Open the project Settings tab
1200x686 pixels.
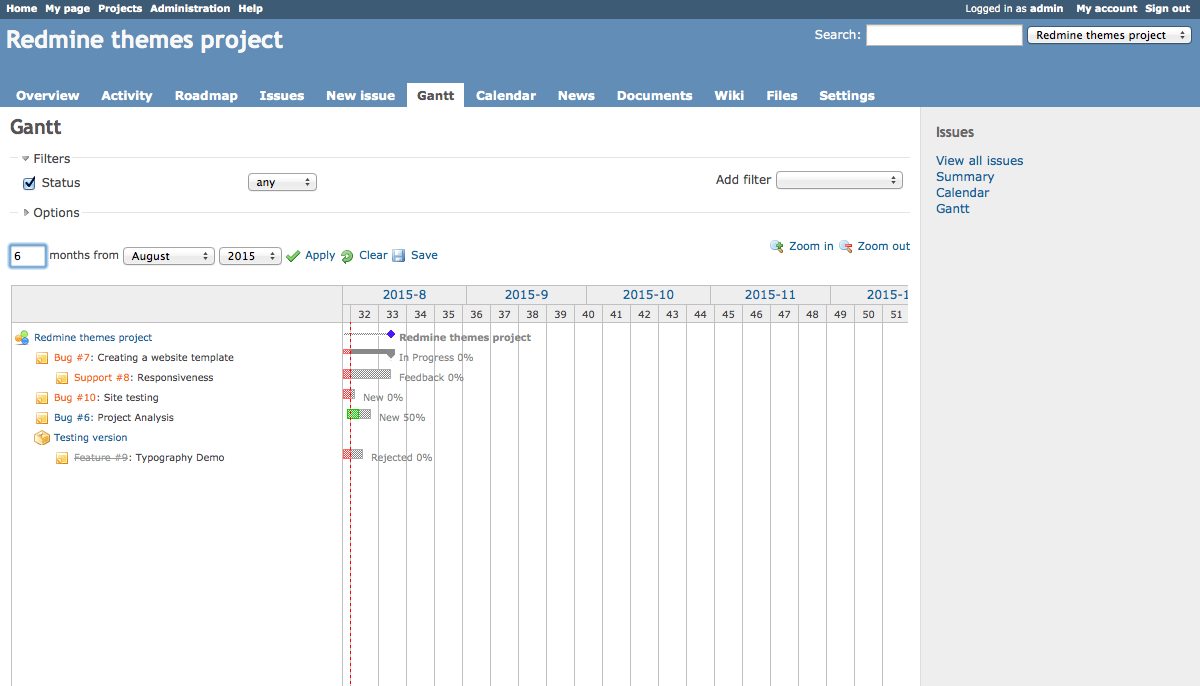click(847, 96)
